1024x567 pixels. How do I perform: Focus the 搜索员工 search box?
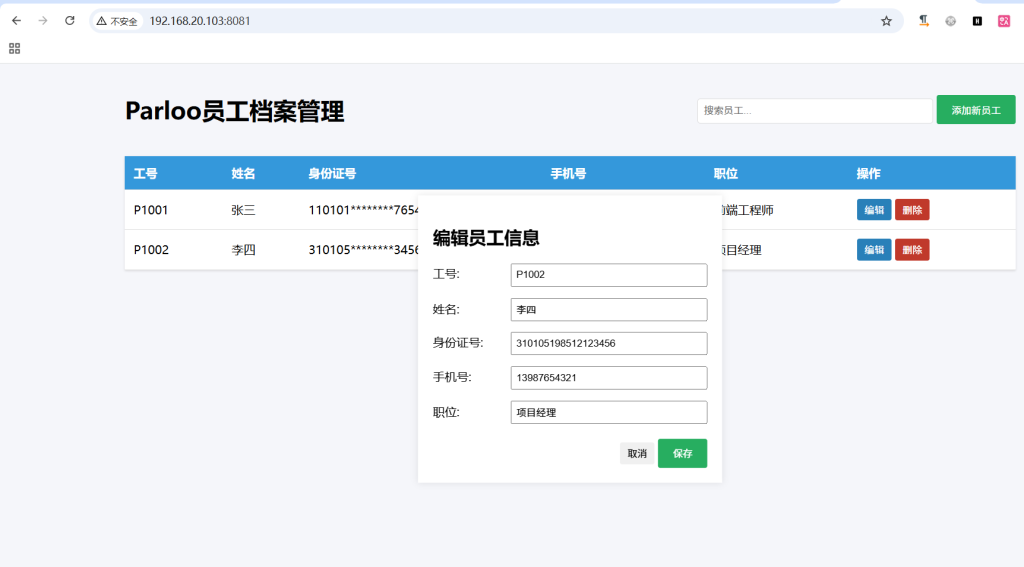[x=814, y=110]
